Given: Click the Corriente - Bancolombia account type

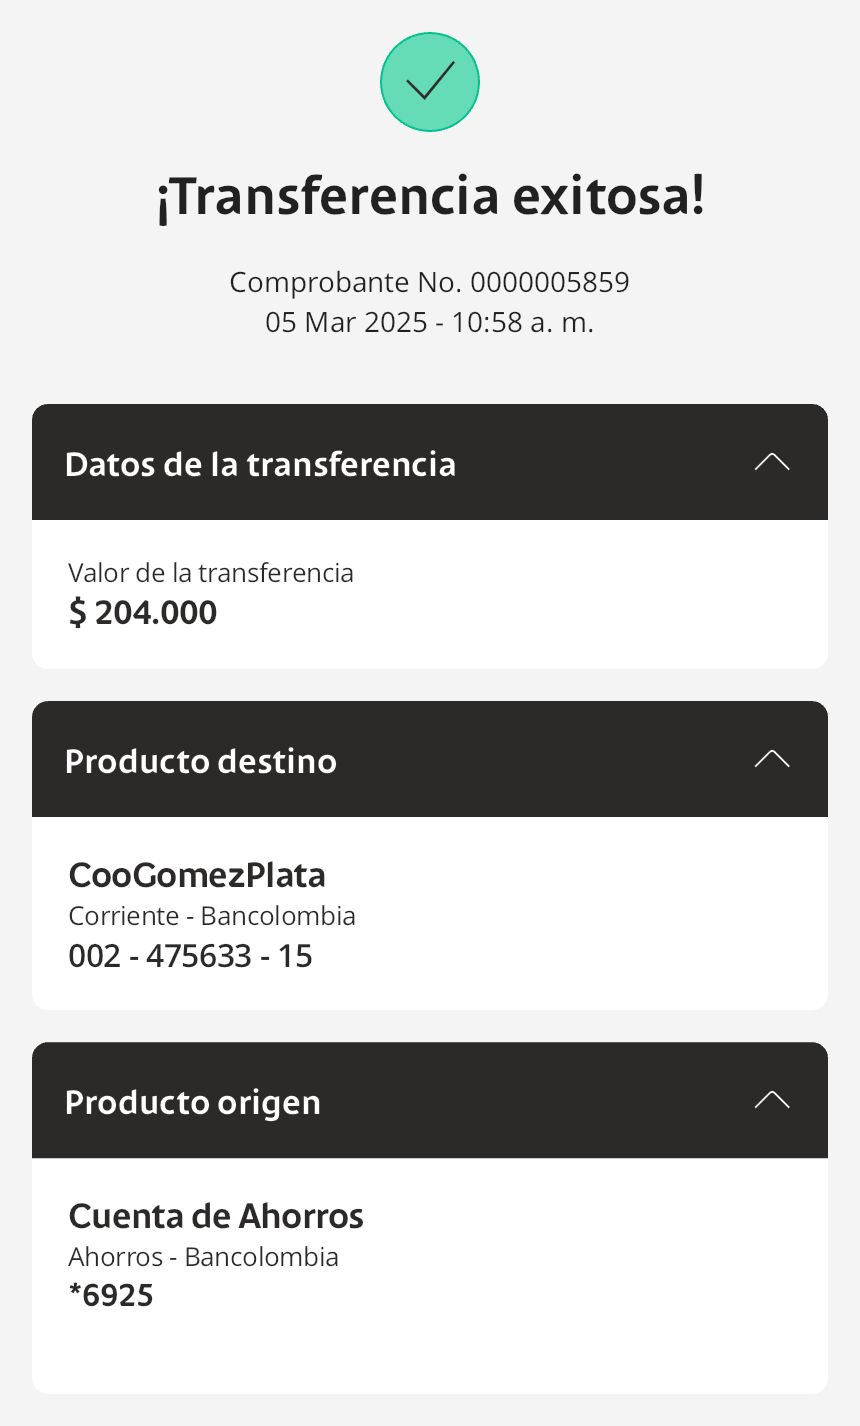Looking at the screenshot, I should click(x=212, y=916).
